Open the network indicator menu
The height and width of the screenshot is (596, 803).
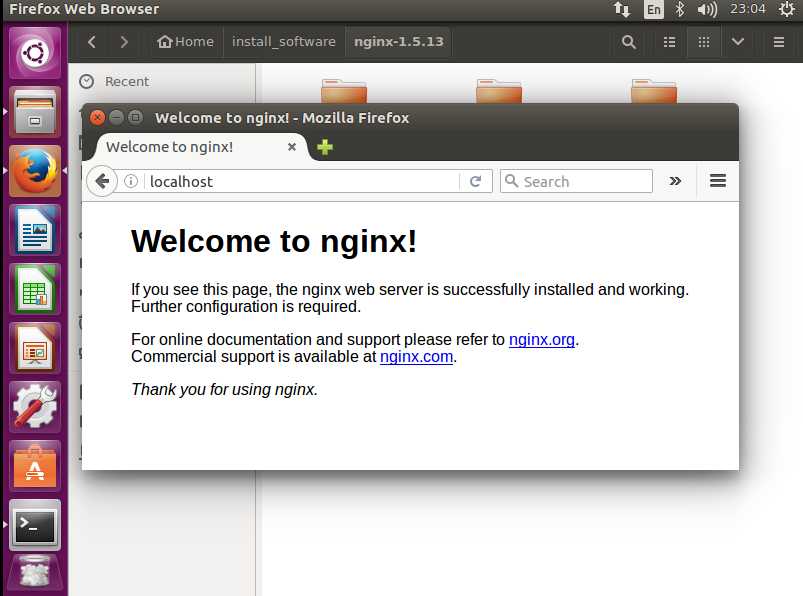pyautogui.click(x=622, y=9)
